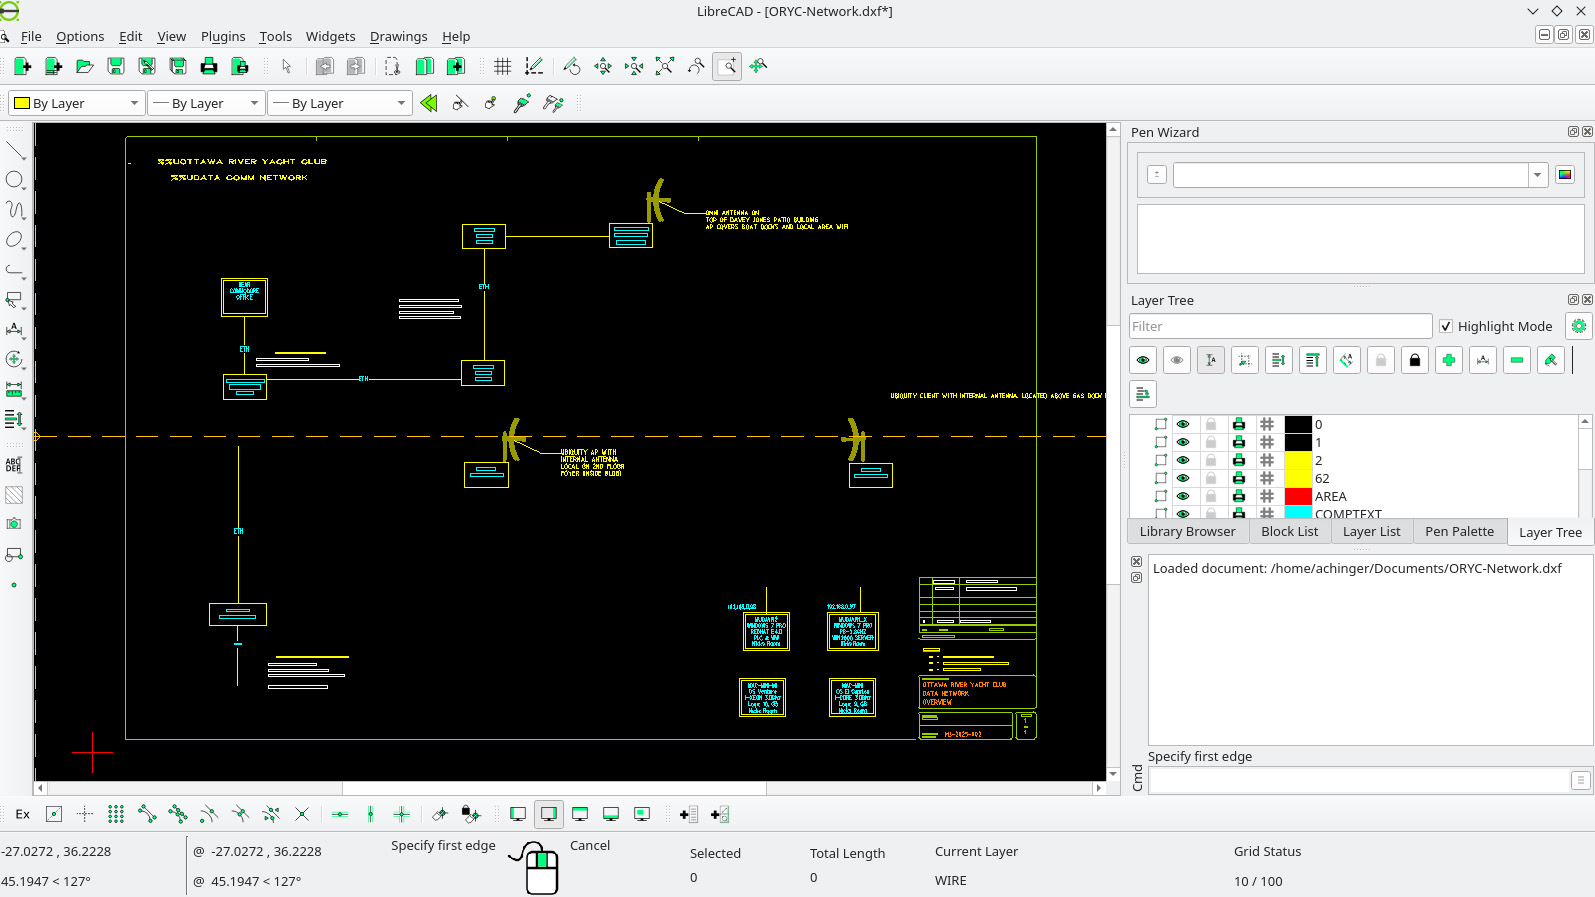
Task: Click the Open file folder icon
Action: coord(85,66)
